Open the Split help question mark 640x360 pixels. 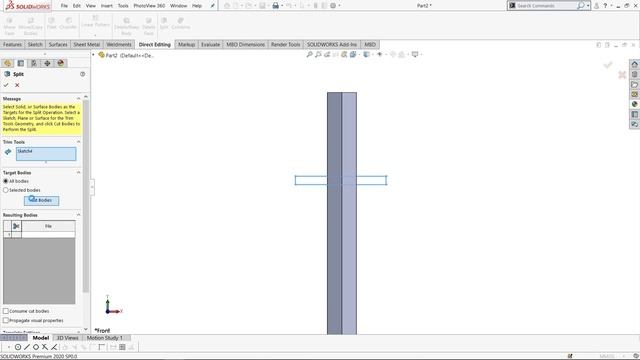click(x=82, y=74)
